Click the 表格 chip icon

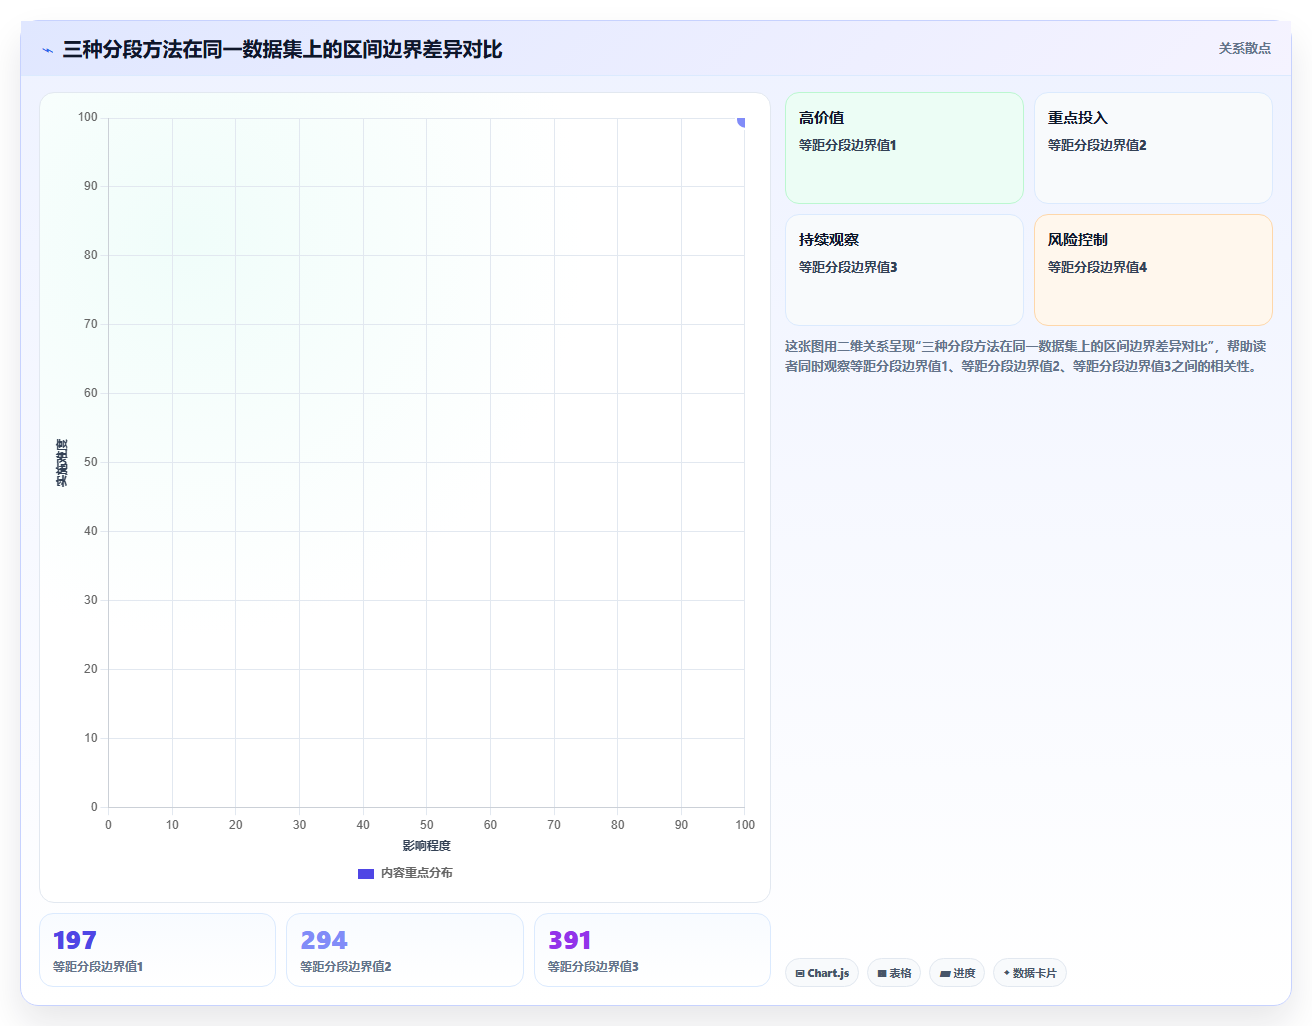tap(882, 973)
